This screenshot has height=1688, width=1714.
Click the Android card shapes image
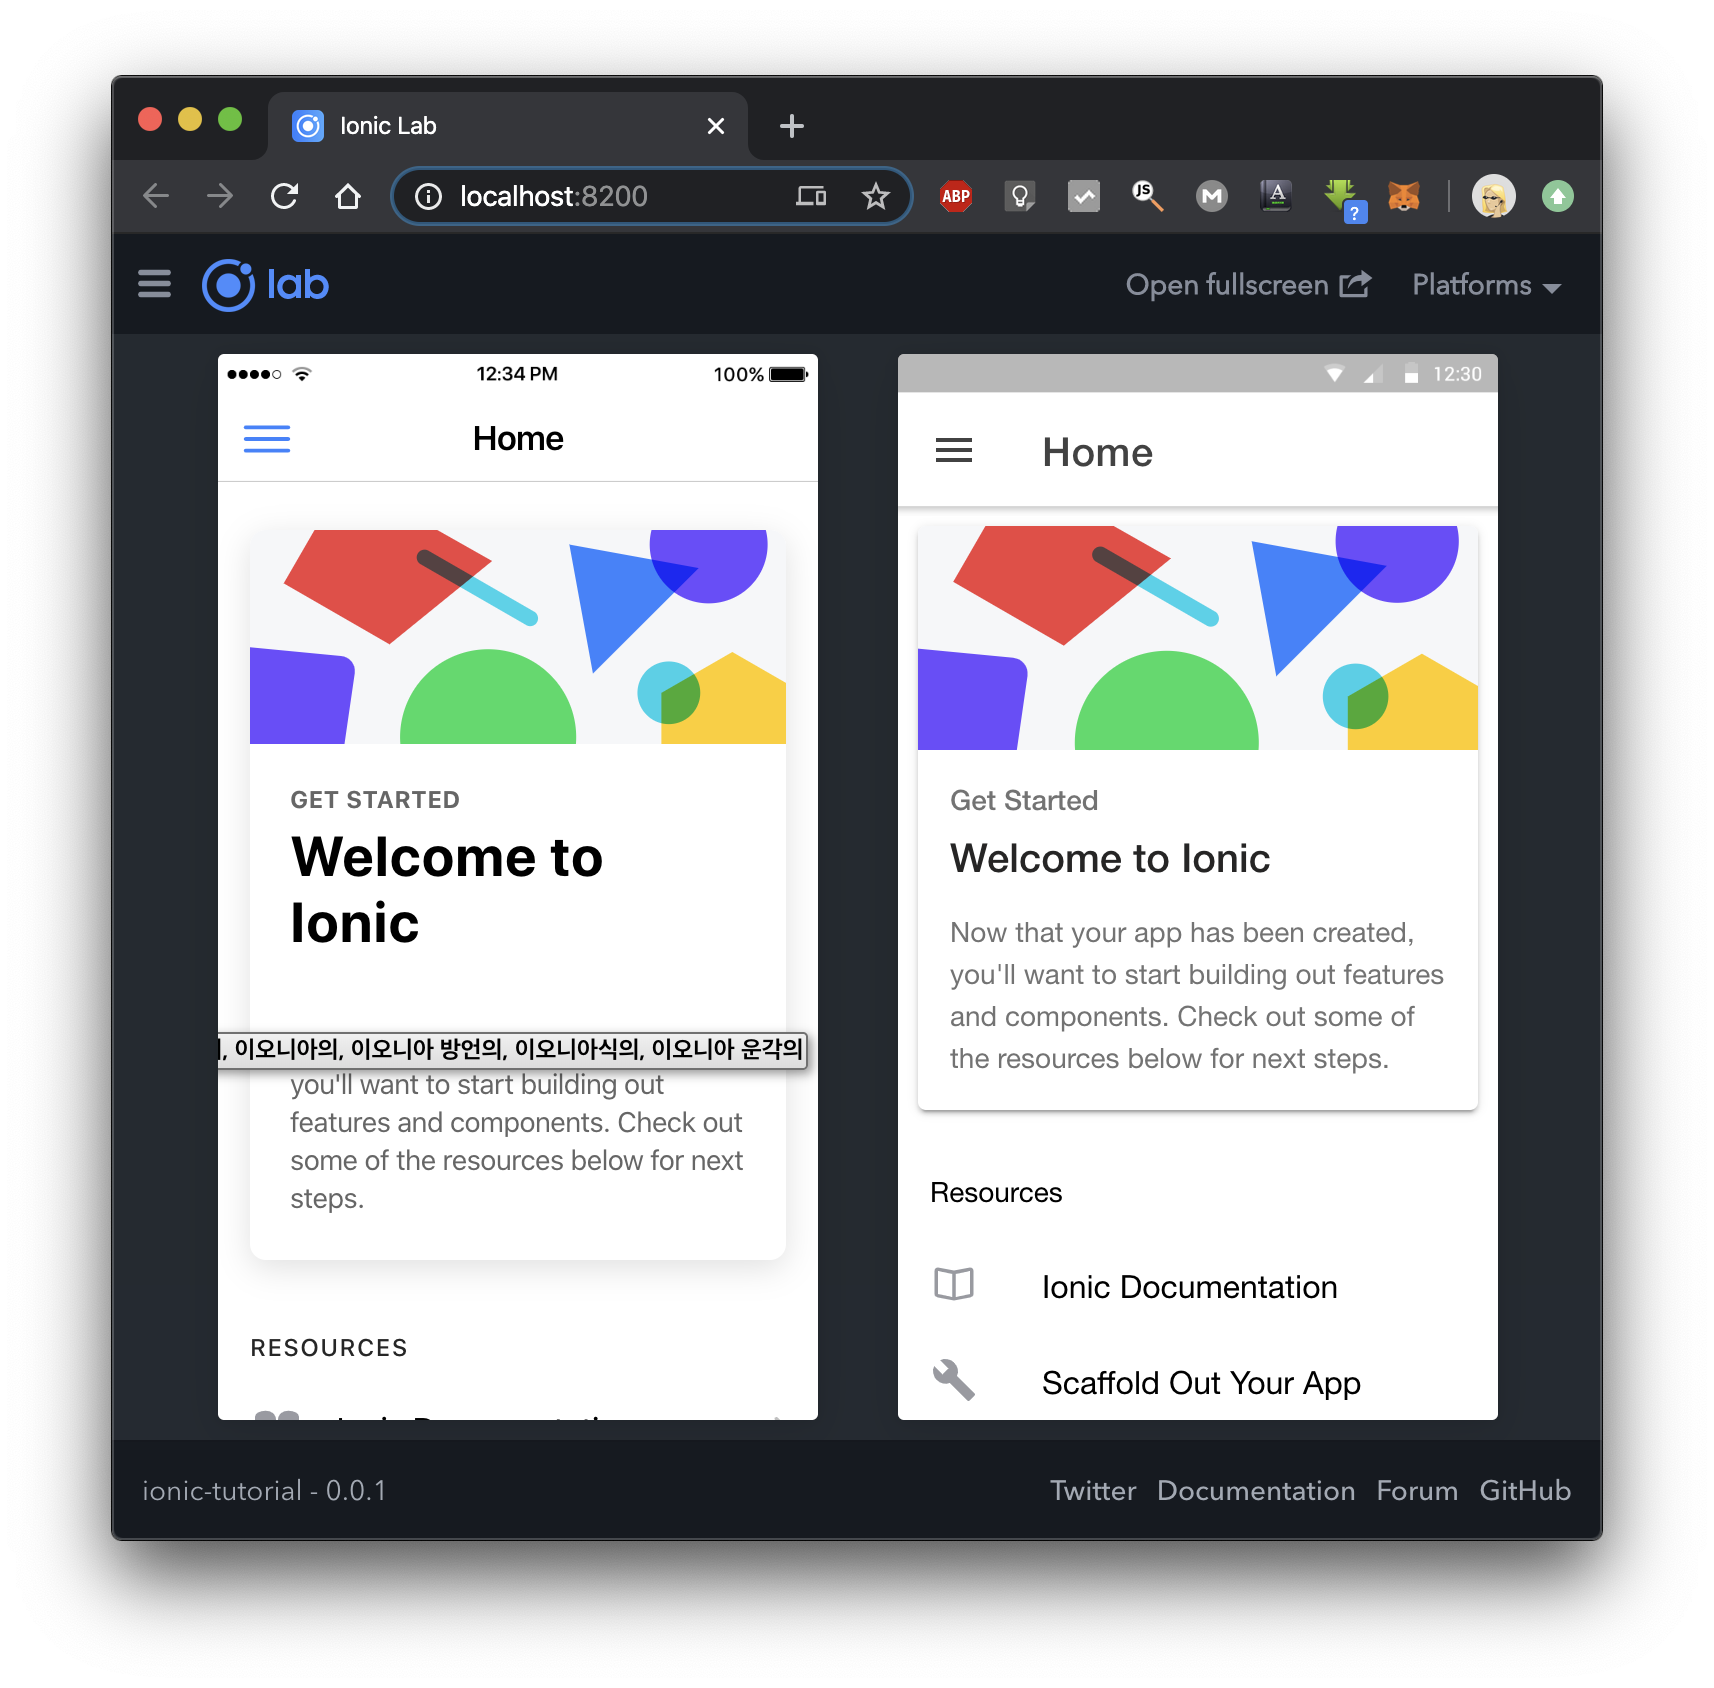point(1198,638)
